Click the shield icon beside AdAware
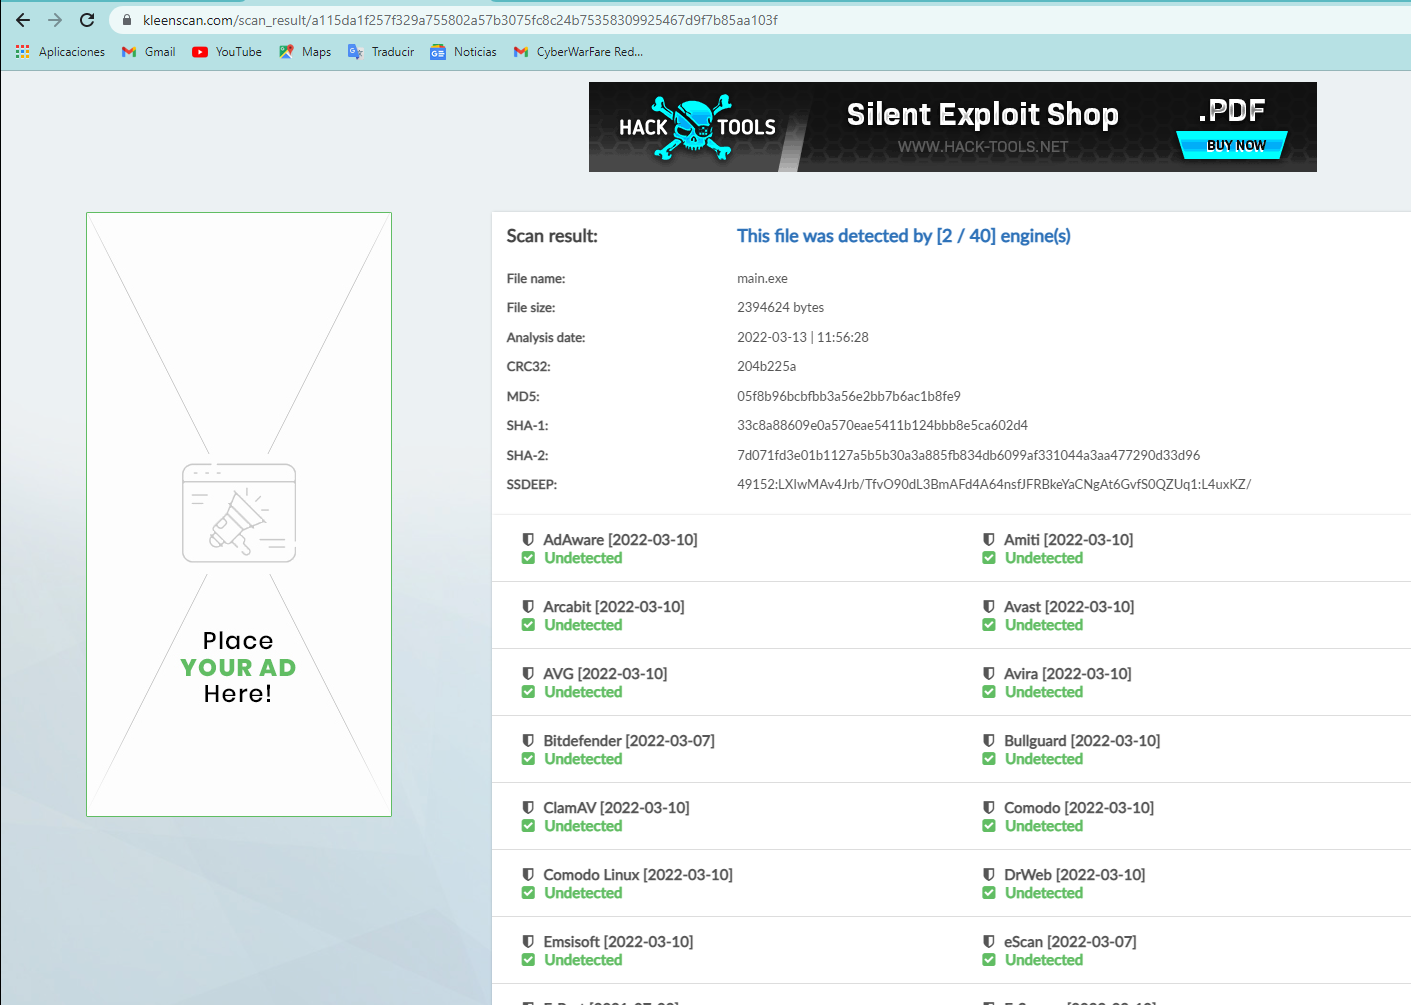Viewport: 1411px width, 1005px height. coord(528,540)
